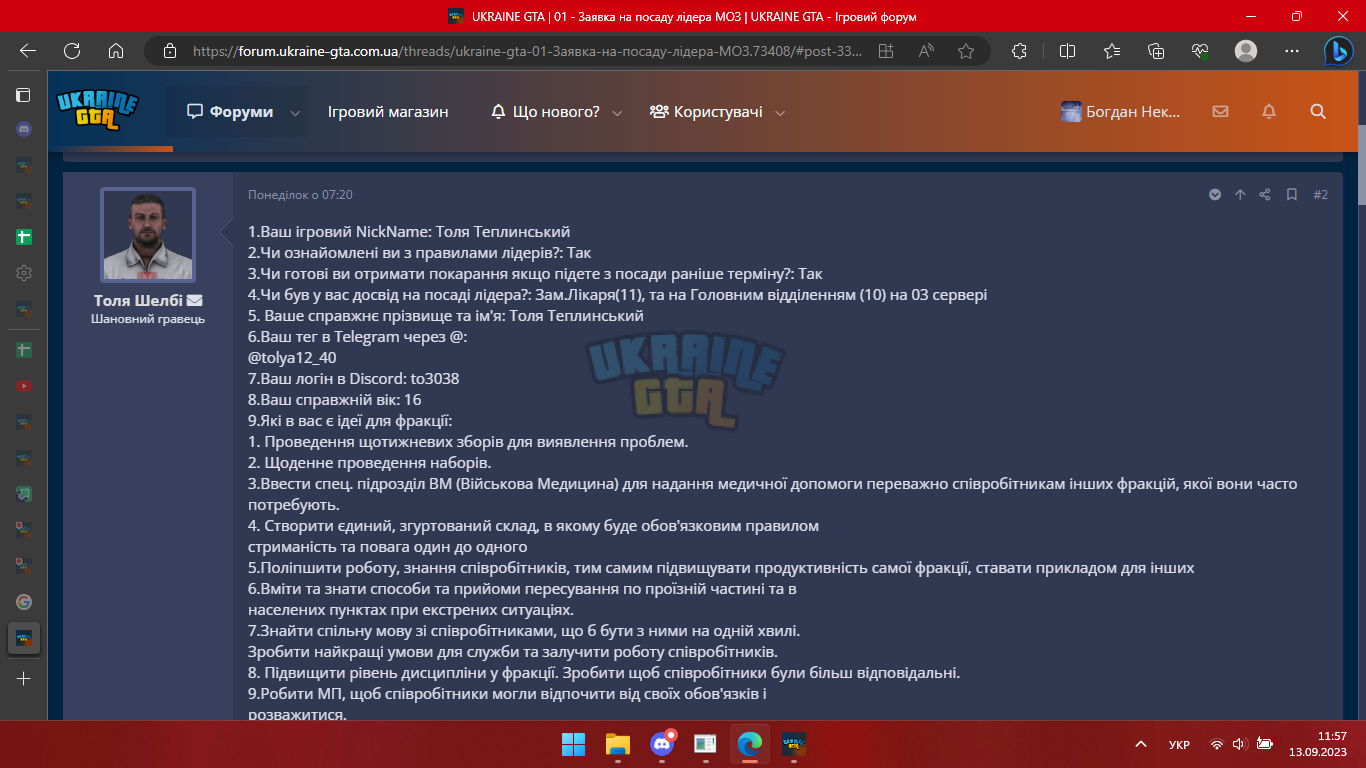
Task: View site information lock icon
Action: click(169, 51)
